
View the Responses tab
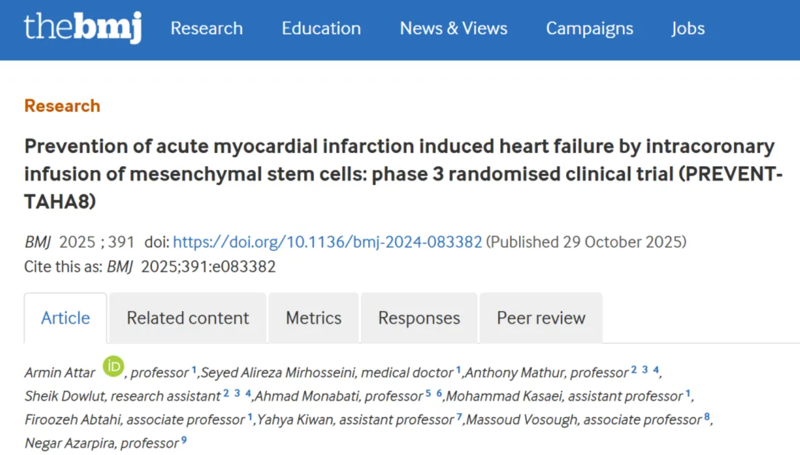coord(419,318)
